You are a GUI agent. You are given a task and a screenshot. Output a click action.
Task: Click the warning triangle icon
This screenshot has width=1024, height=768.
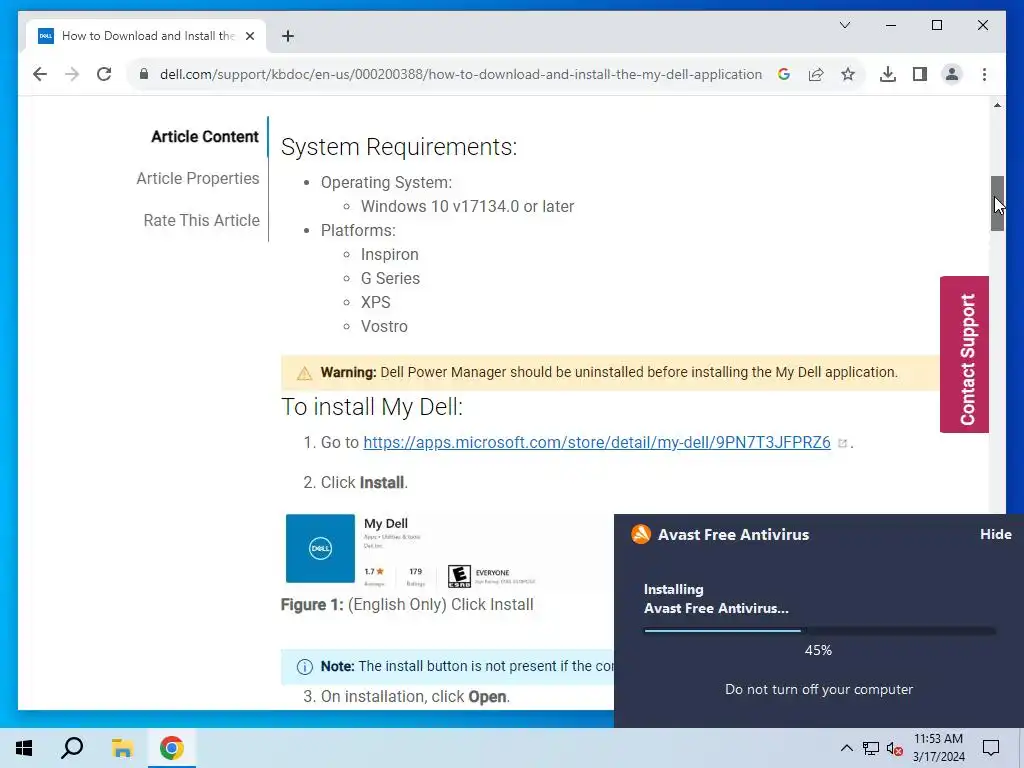tap(304, 374)
